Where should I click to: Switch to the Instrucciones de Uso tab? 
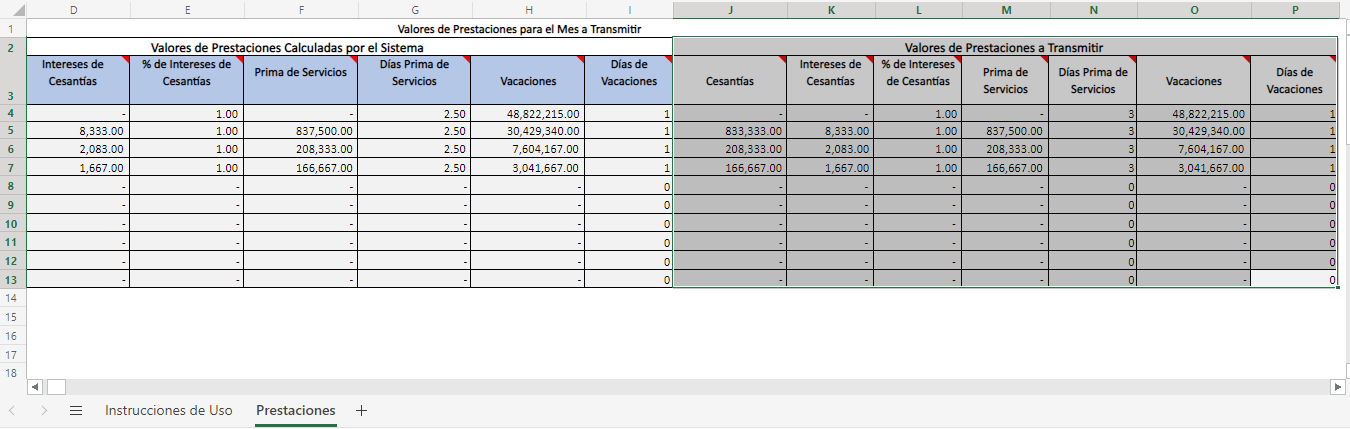[168, 410]
